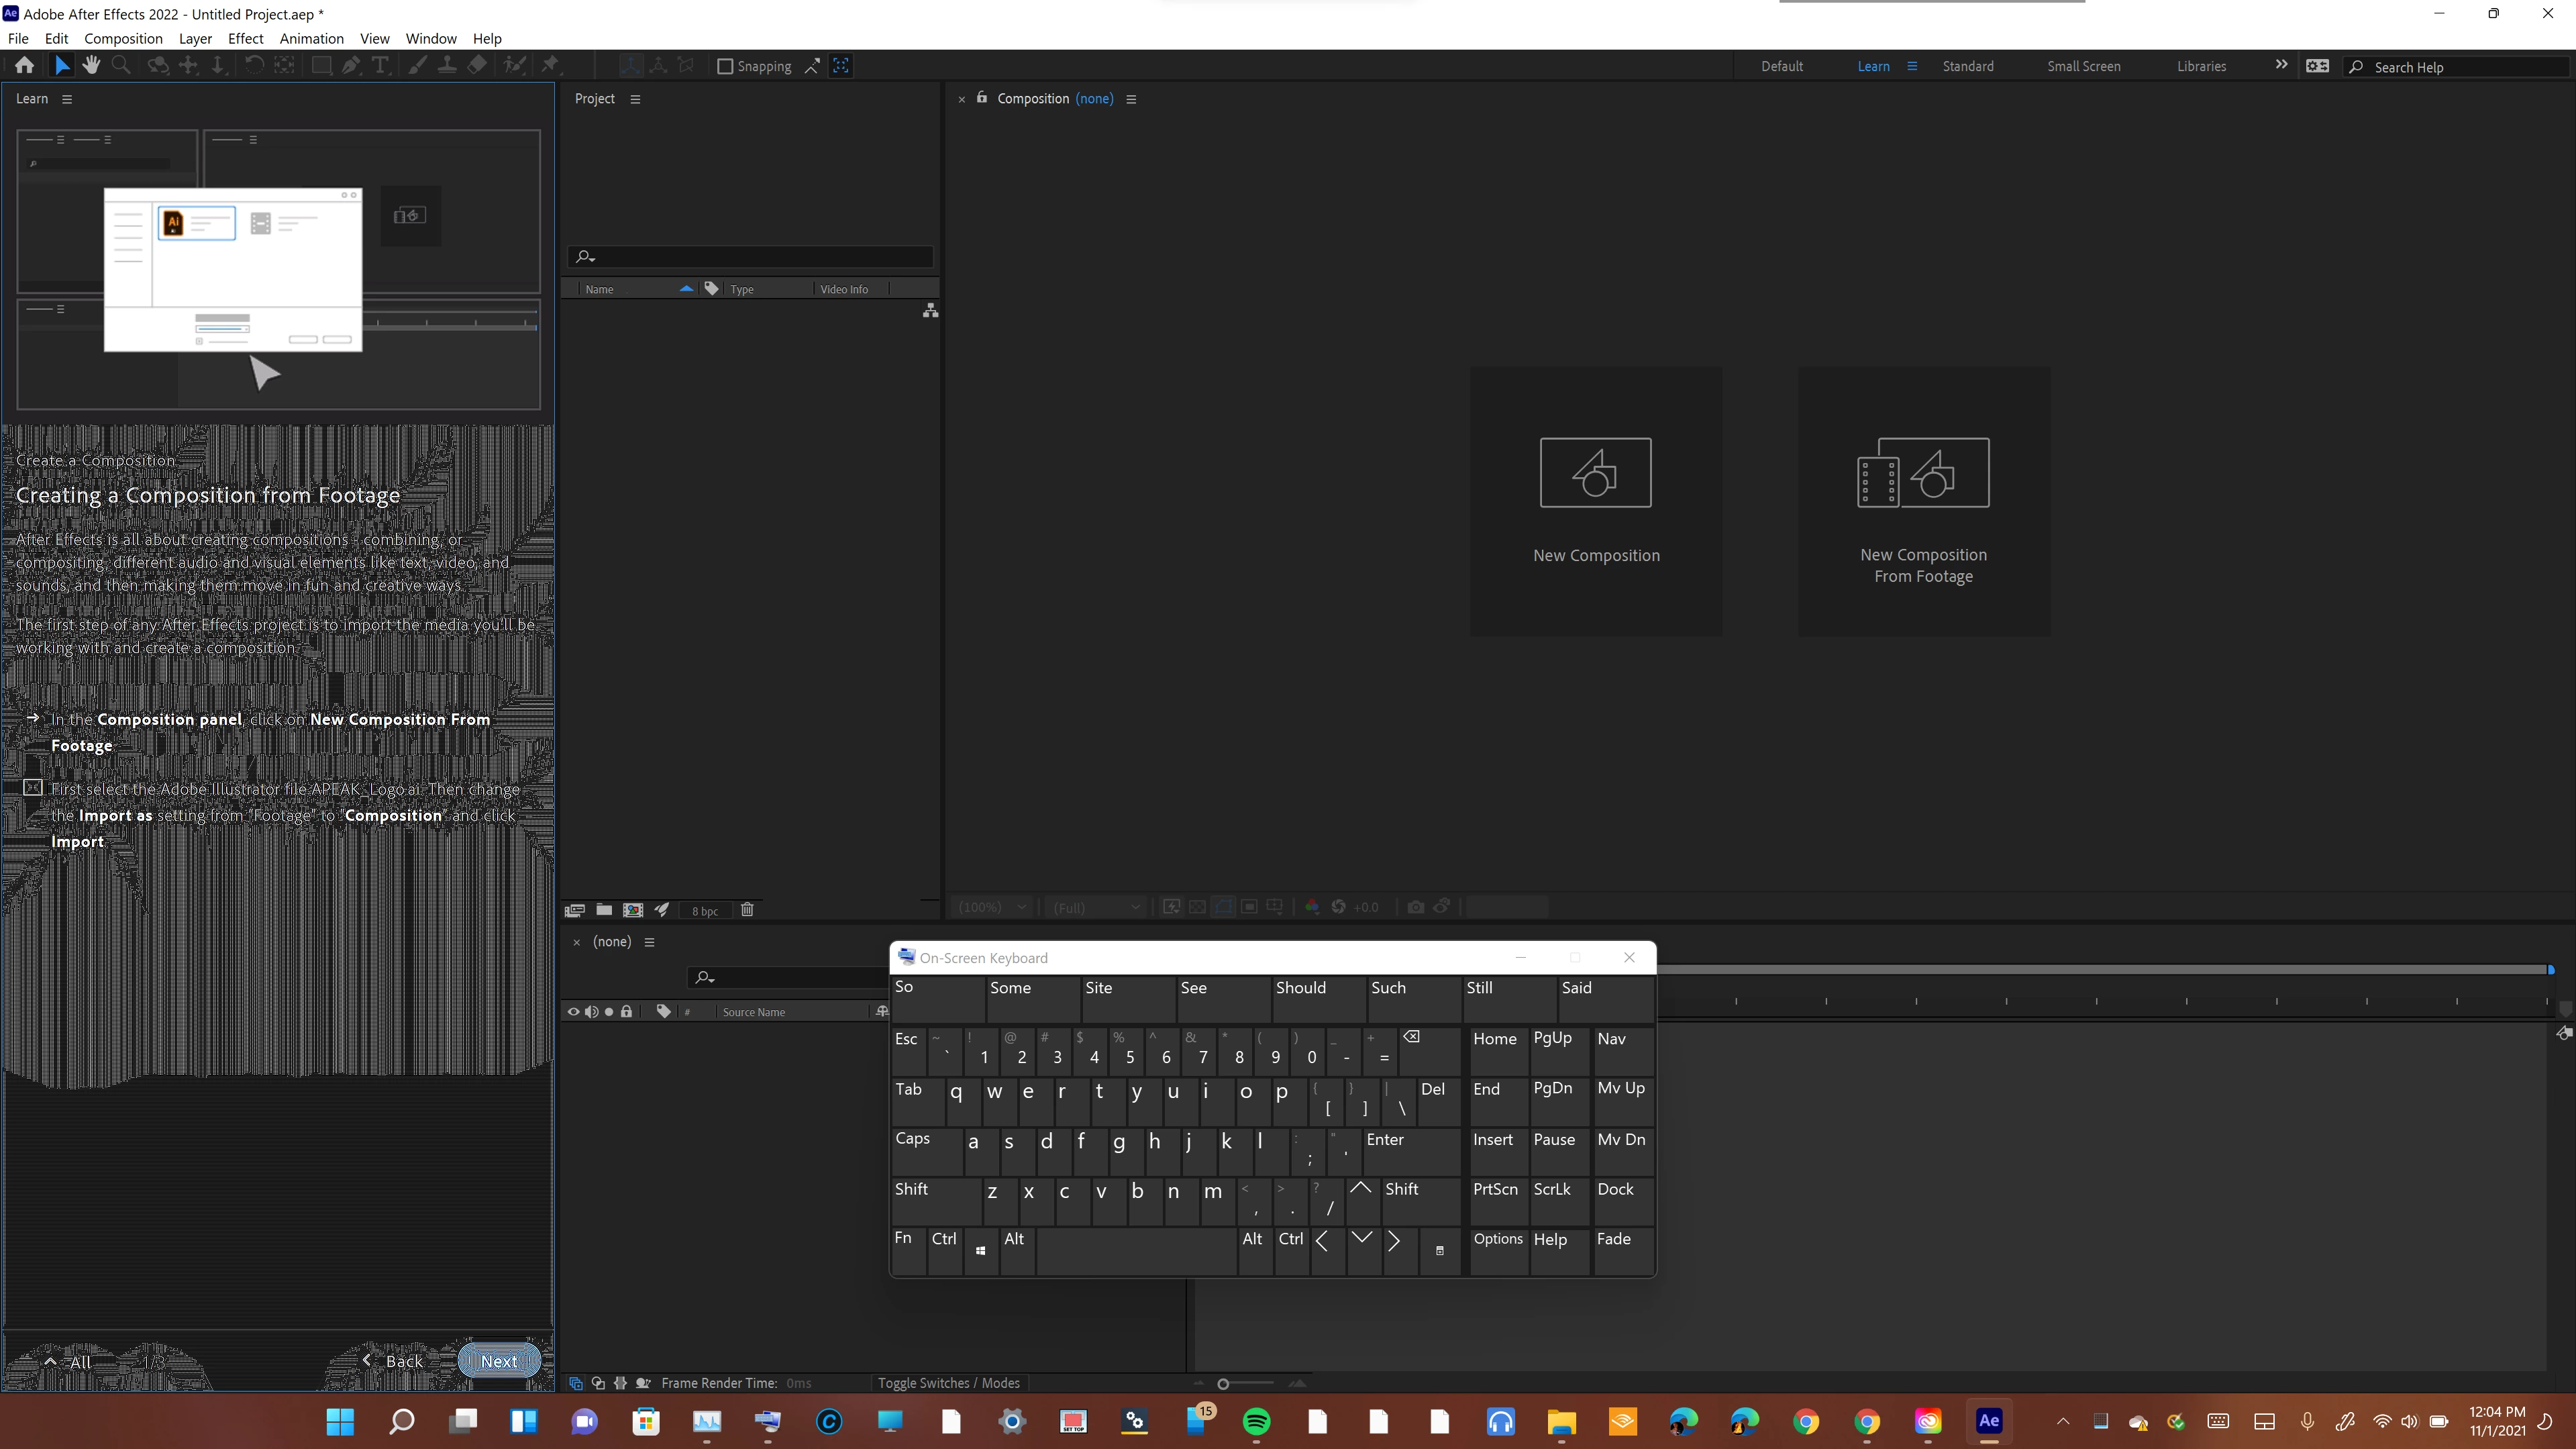The width and height of the screenshot is (2576, 1449).
Task: Adjust the timeline zoom slider handle
Action: click(x=1223, y=1384)
